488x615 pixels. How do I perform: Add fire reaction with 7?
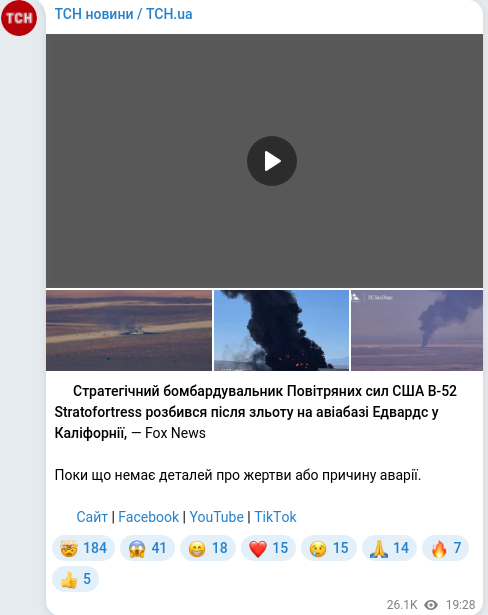[x=445, y=548]
